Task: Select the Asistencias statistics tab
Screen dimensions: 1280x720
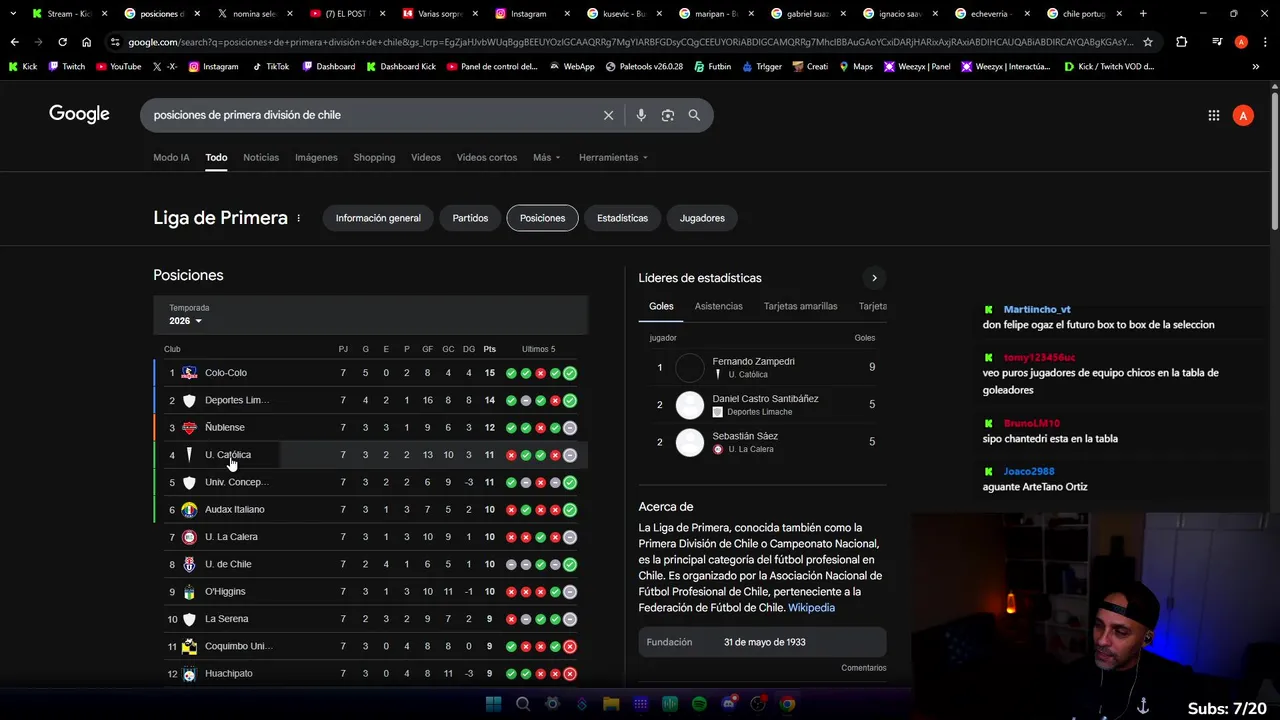Action: point(719,306)
